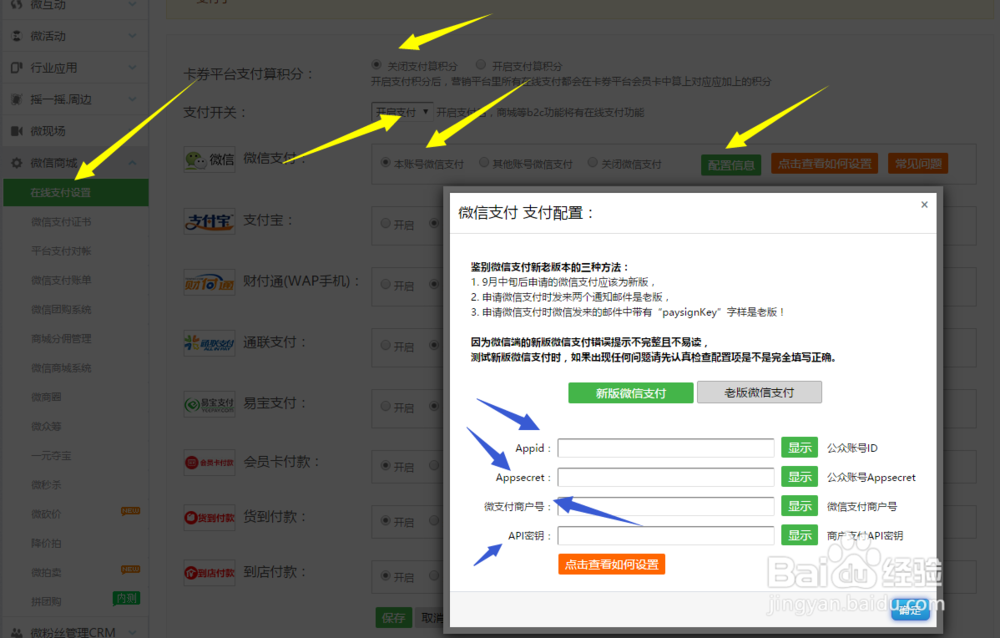The height and width of the screenshot is (638, 1000).
Task: Switch to 新版微信支付 tab
Action: click(631, 393)
